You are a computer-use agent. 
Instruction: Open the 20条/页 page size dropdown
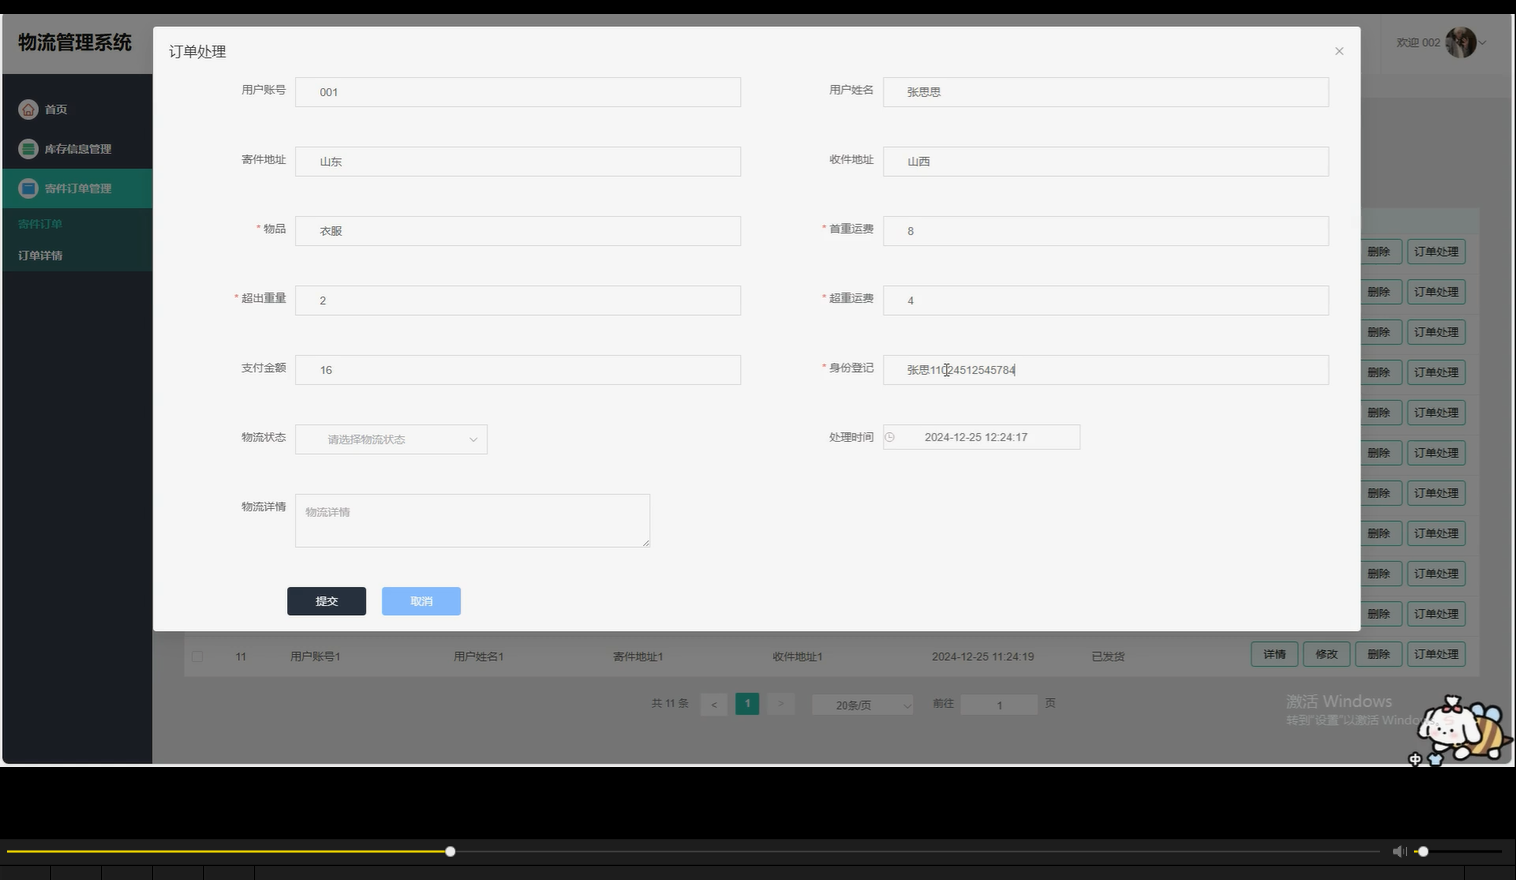pyautogui.click(x=862, y=705)
